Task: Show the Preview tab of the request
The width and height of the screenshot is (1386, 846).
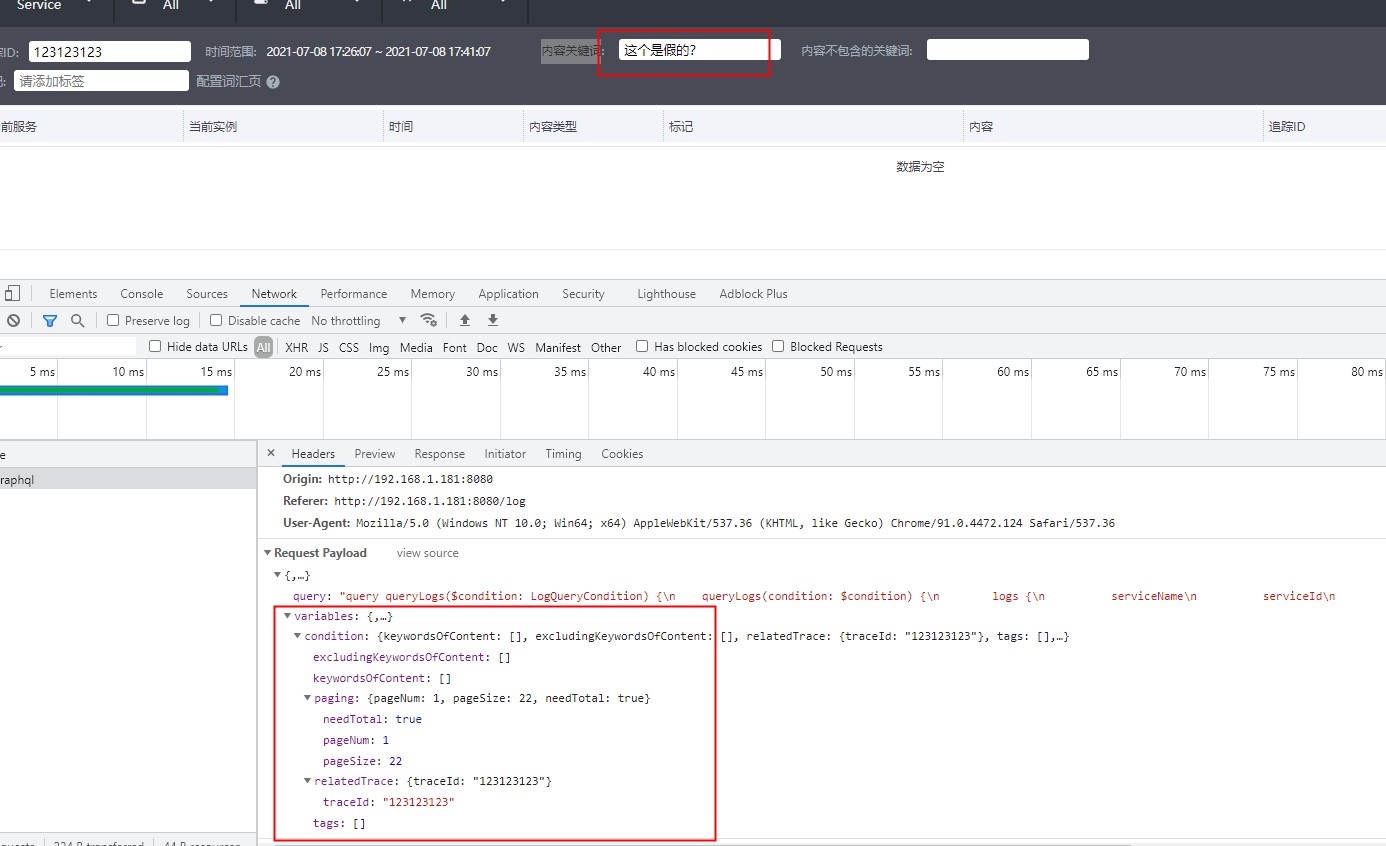Action: tap(375, 454)
